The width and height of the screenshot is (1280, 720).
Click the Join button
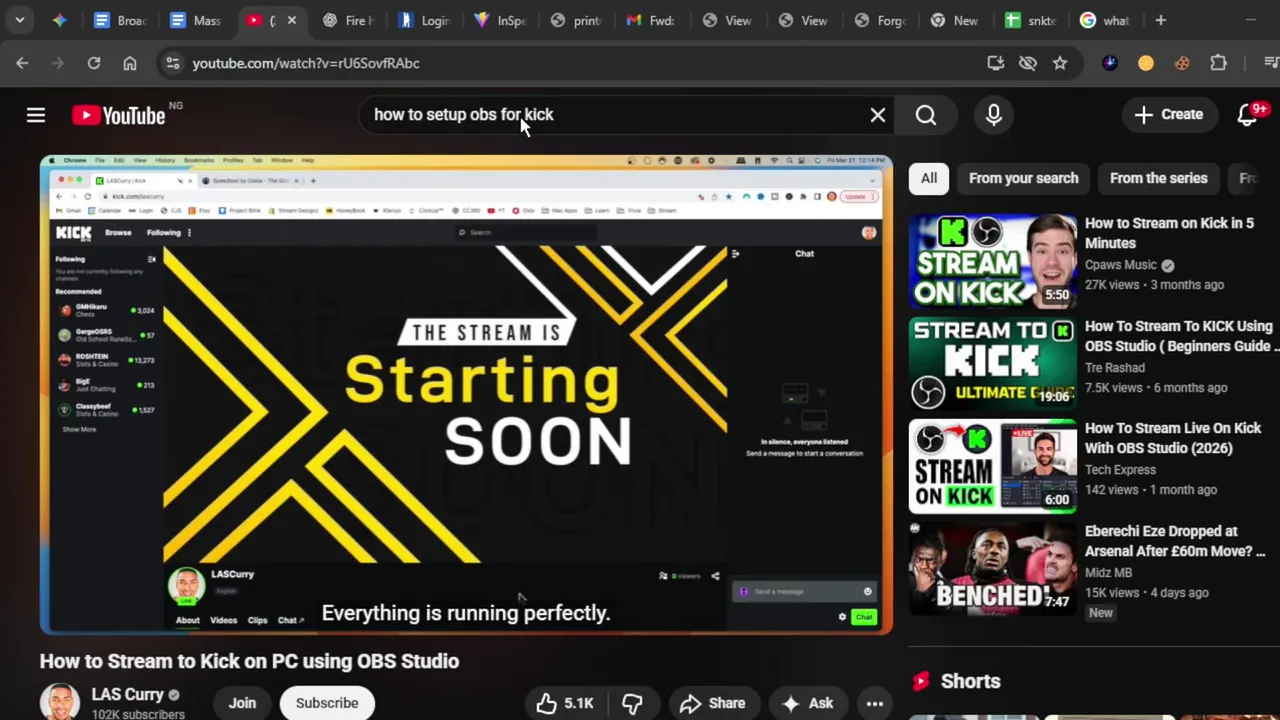coord(242,703)
